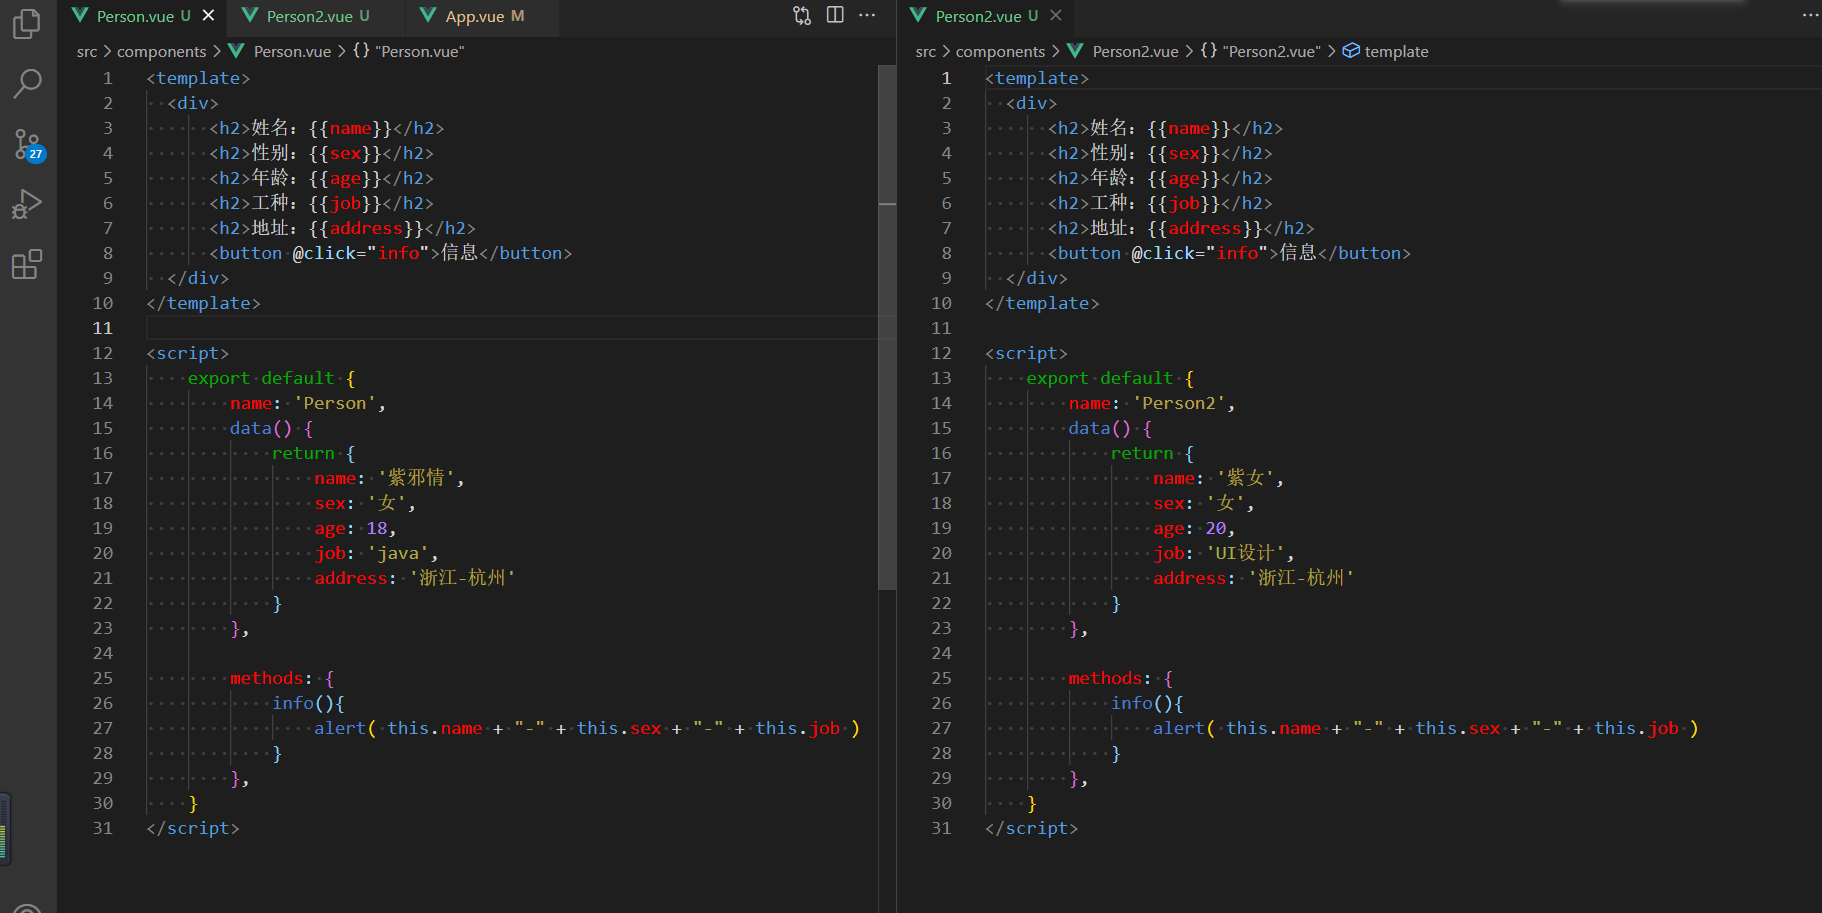Click the {{address}} line in right editor
This screenshot has height=913, width=1822.
[x=1181, y=228]
